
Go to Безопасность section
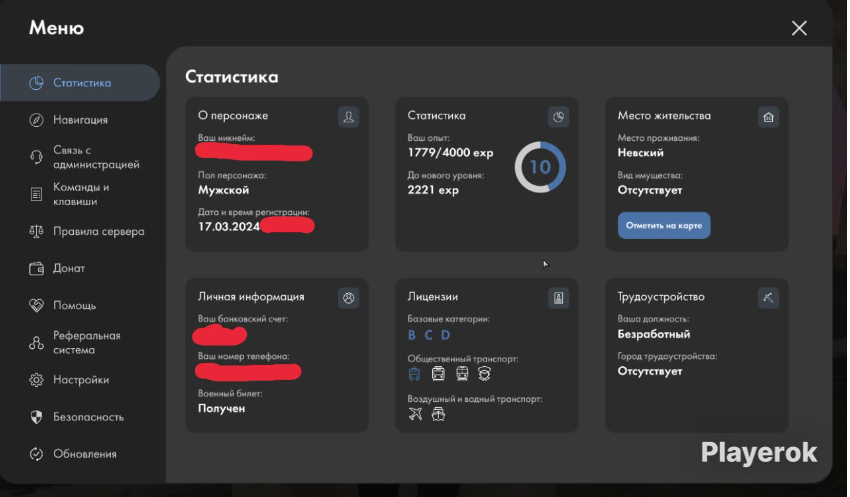(88, 417)
